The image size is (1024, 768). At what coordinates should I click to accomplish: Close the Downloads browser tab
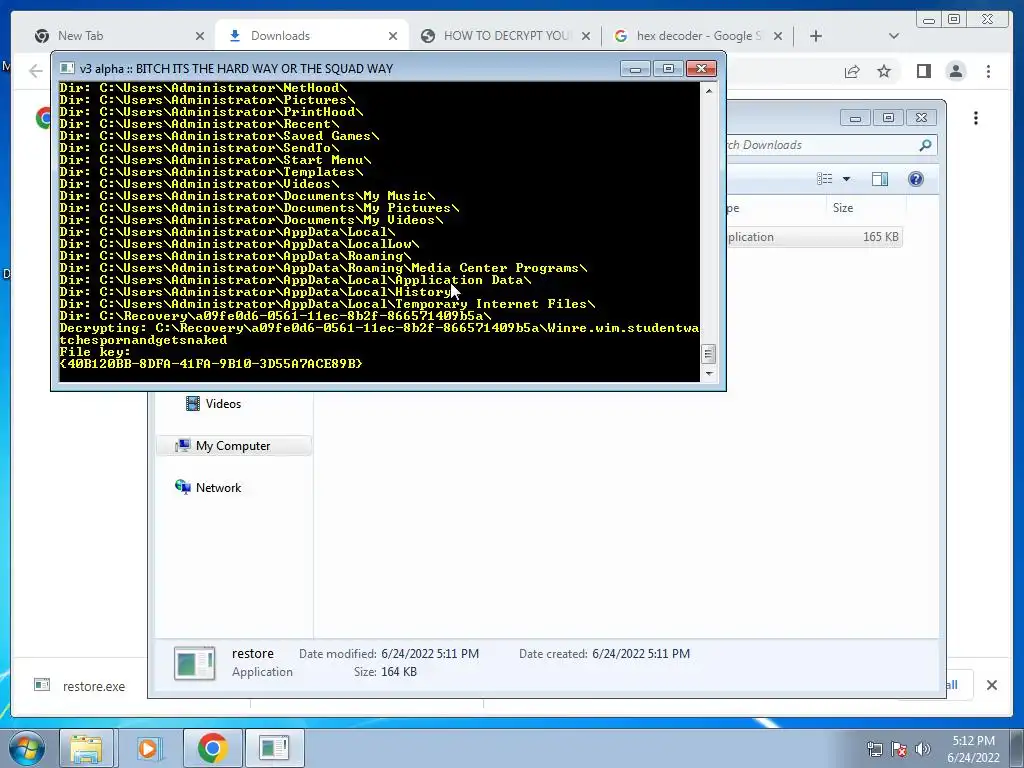click(x=392, y=36)
